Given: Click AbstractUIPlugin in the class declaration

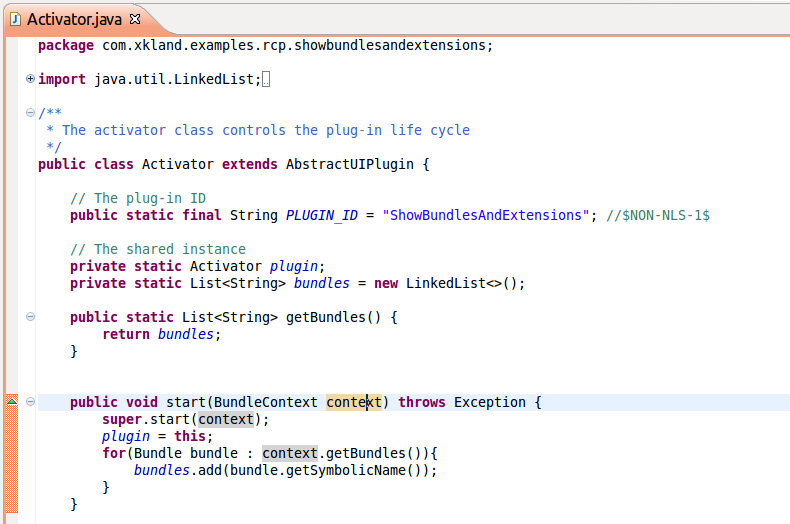Looking at the screenshot, I should coord(350,164).
